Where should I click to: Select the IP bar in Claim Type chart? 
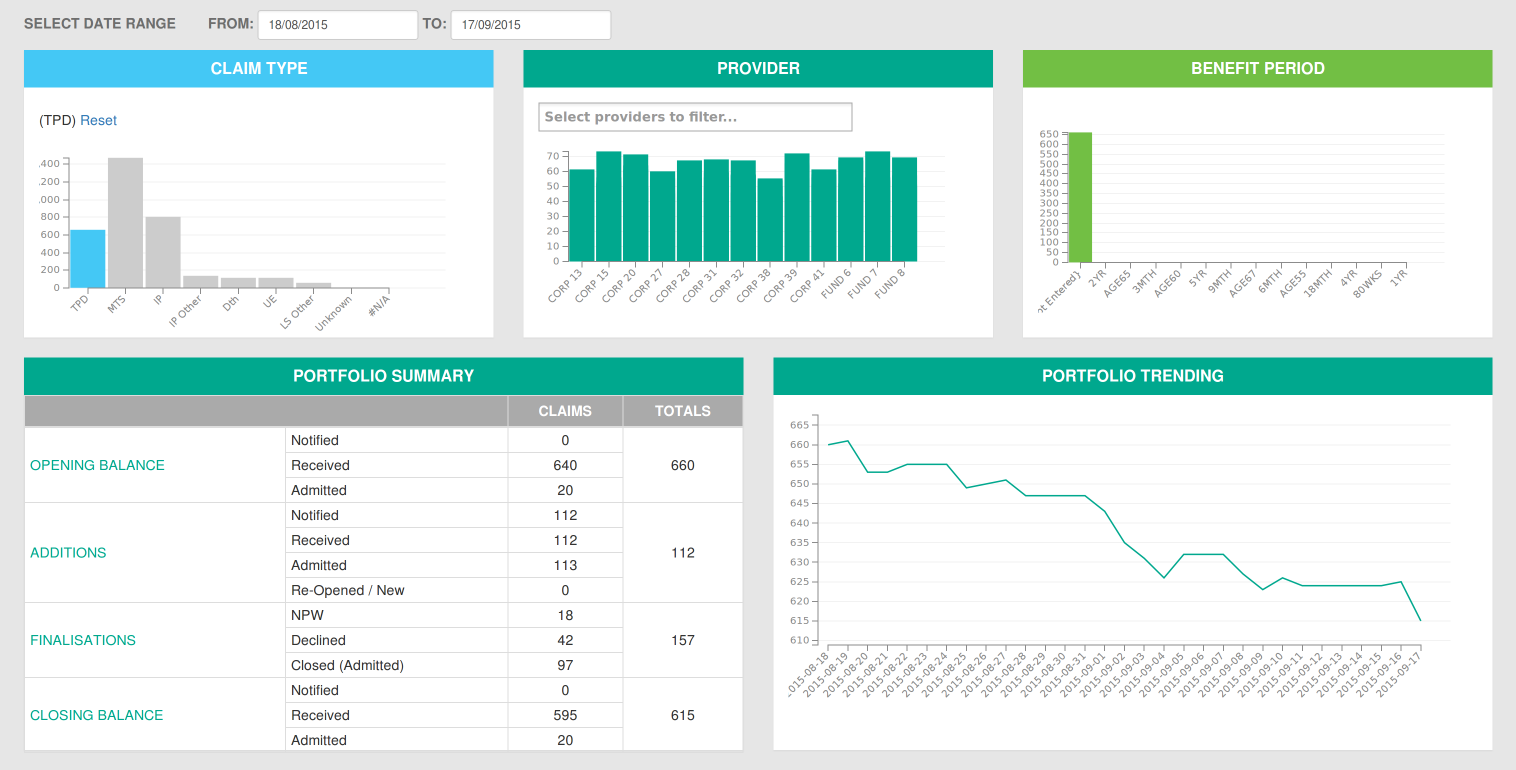coord(163,252)
